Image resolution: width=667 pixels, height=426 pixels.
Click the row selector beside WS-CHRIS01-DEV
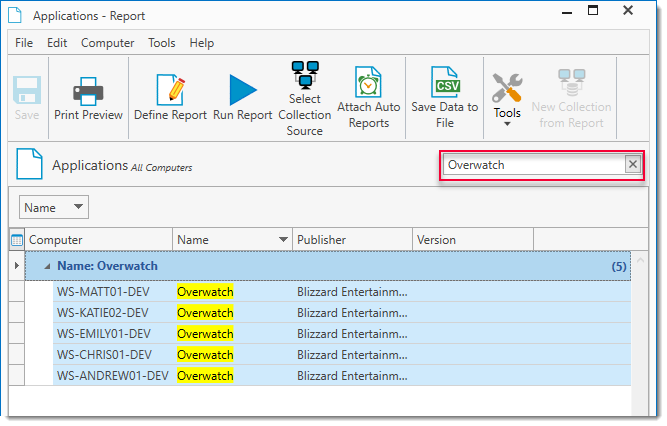click(x=17, y=355)
